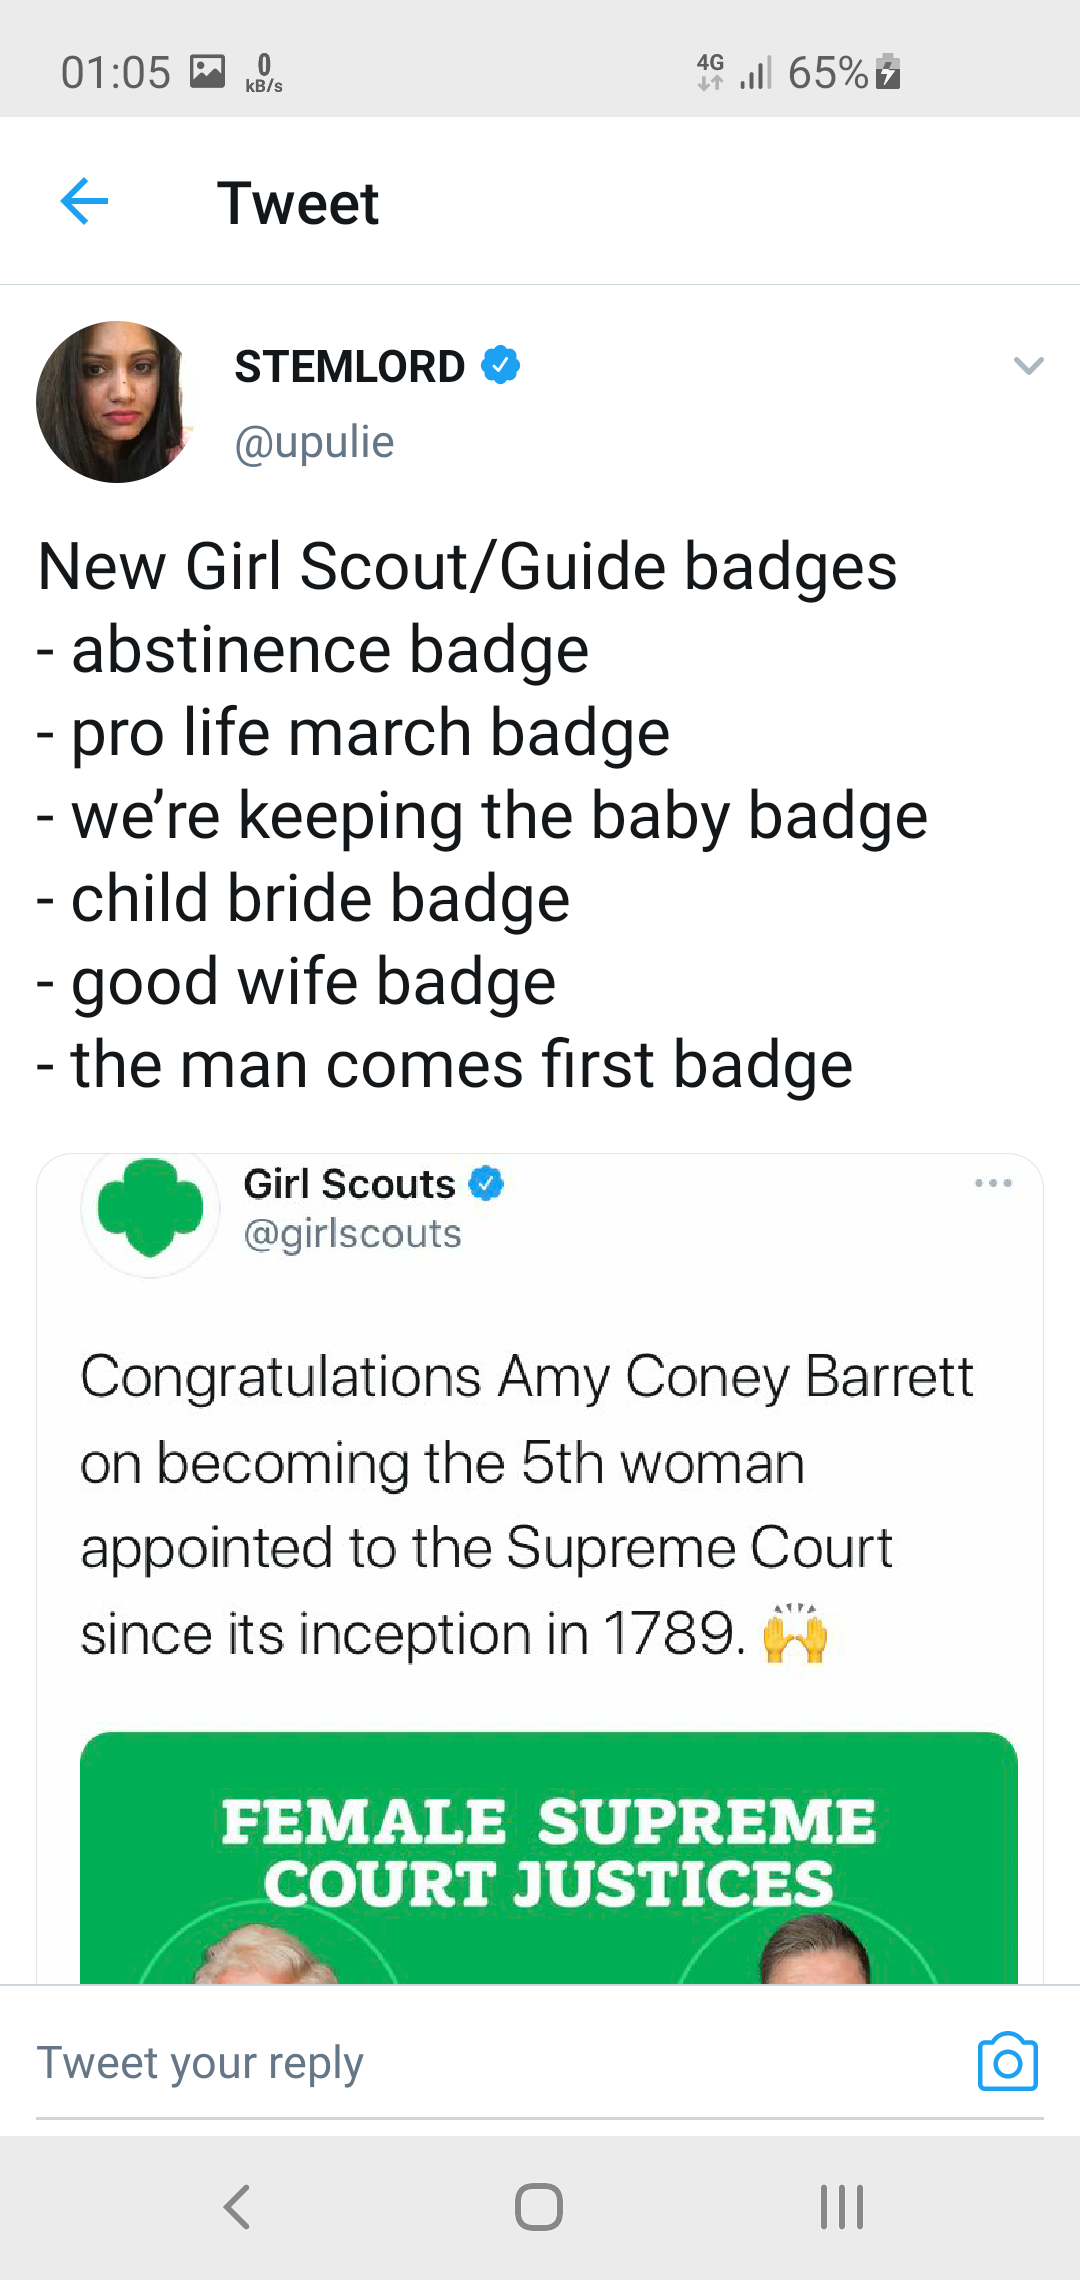Tap the STEMLORD display name
Screen dimensions: 1080x2280
pos(349,366)
